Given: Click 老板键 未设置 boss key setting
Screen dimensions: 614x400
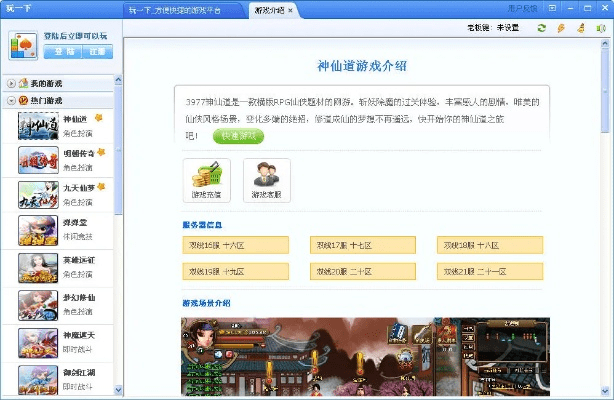Looking at the screenshot, I should pyautogui.click(x=493, y=28).
